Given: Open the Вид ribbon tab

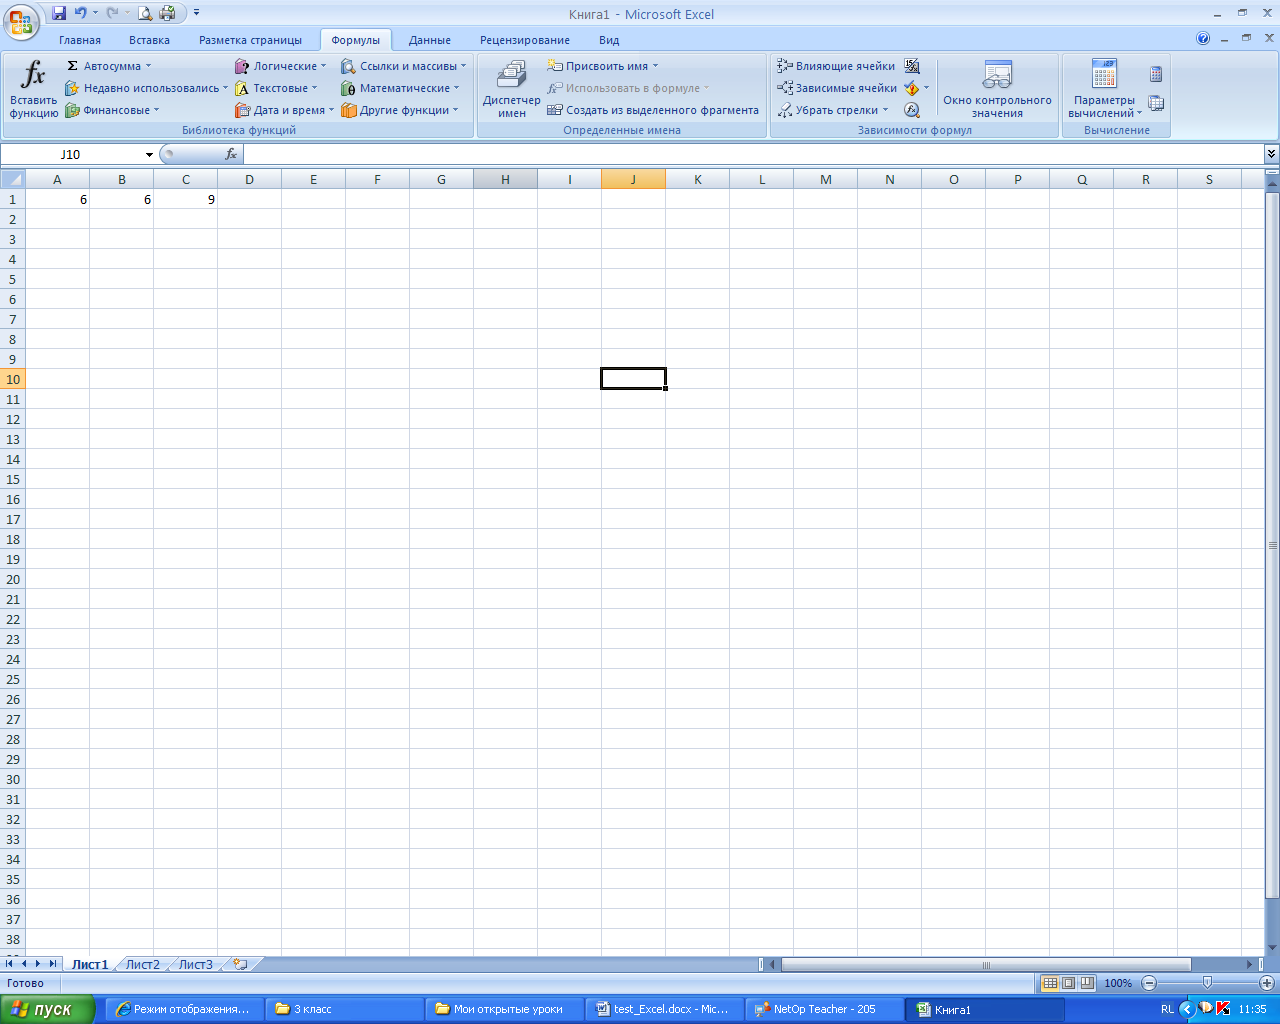Looking at the screenshot, I should [609, 40].
